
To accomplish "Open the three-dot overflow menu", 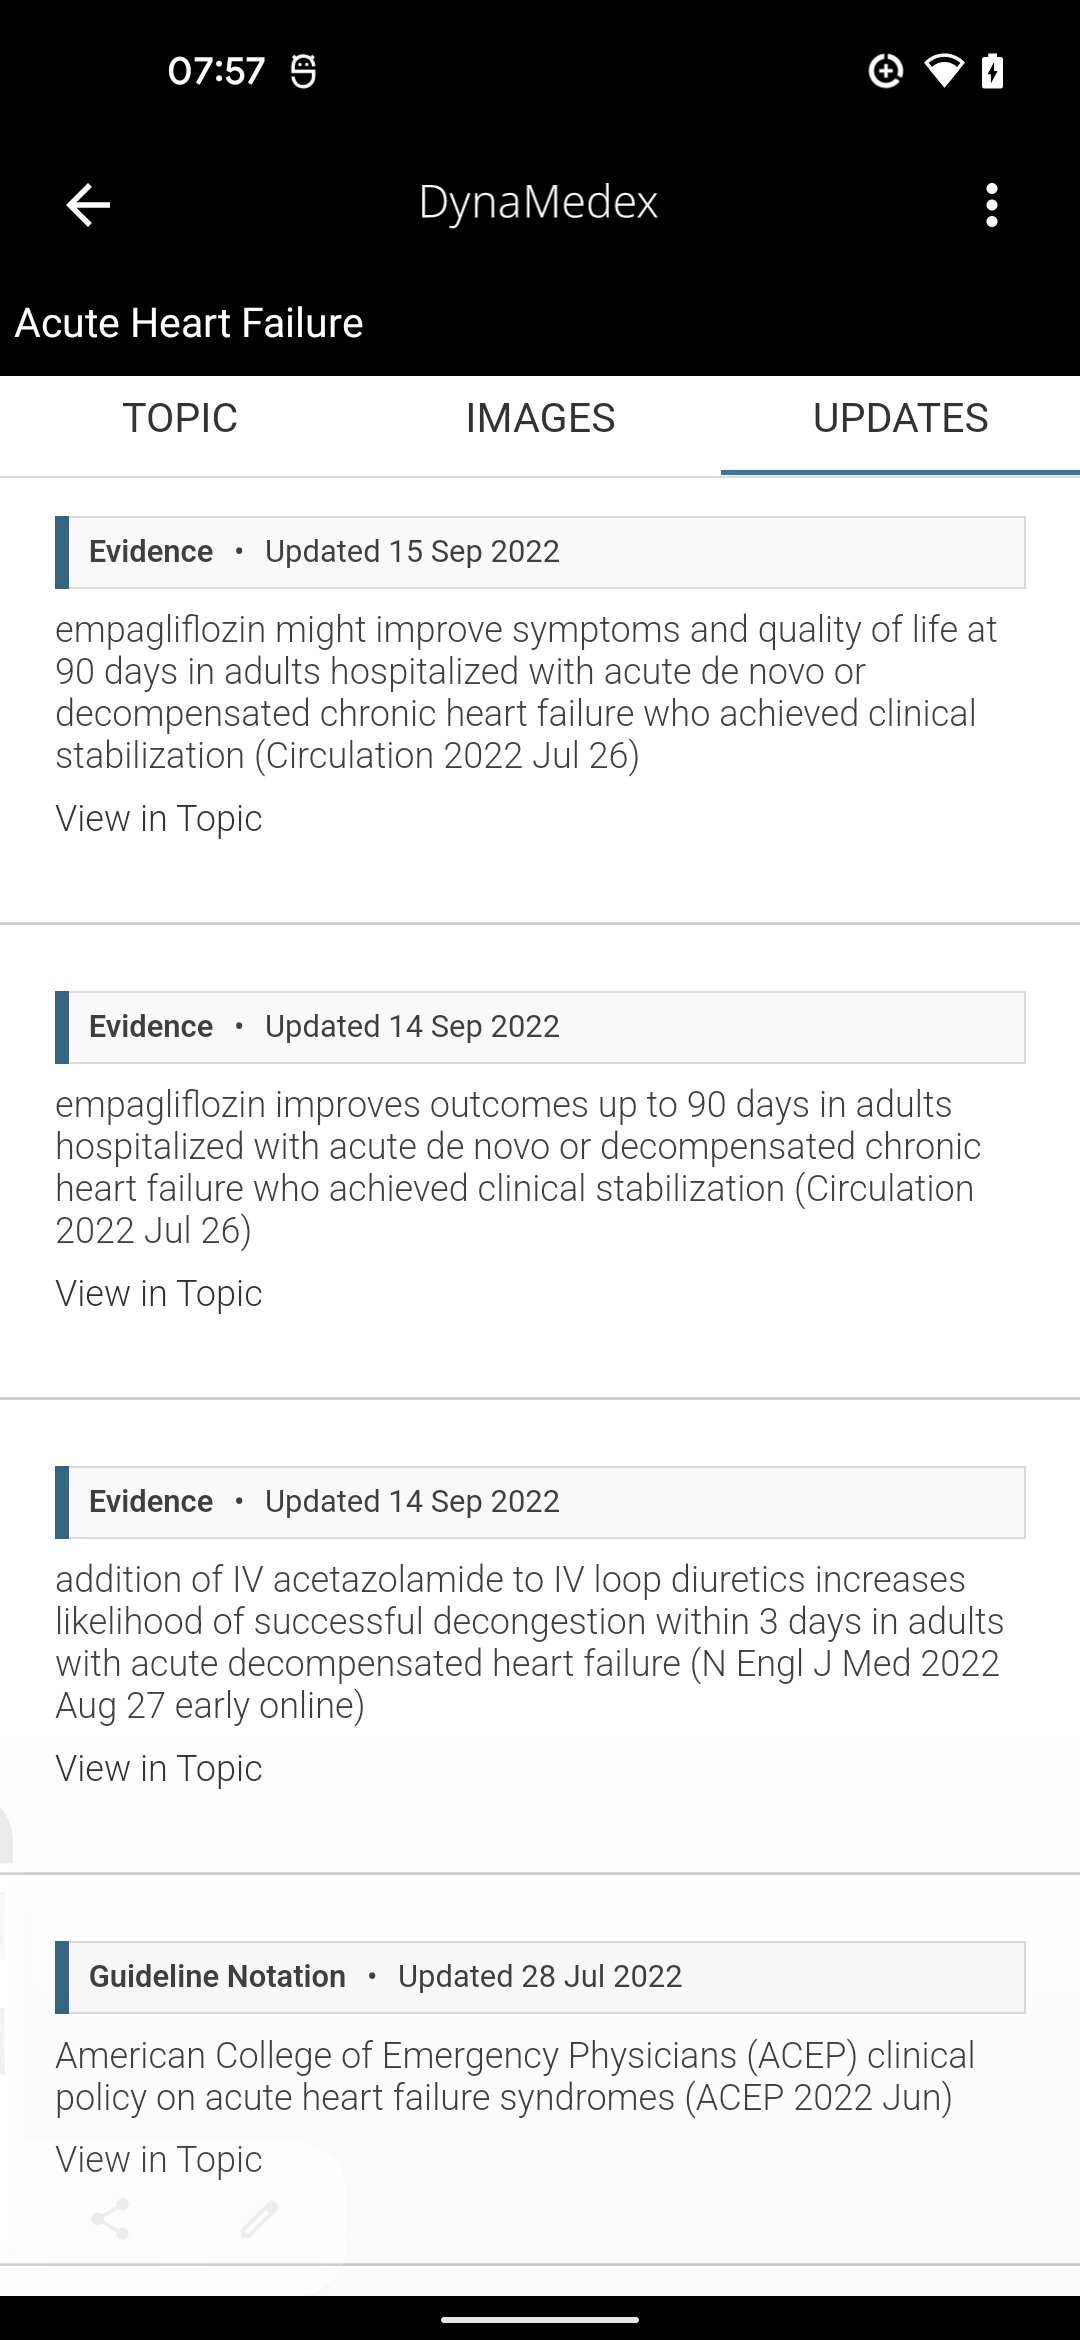I will (991, 205).
